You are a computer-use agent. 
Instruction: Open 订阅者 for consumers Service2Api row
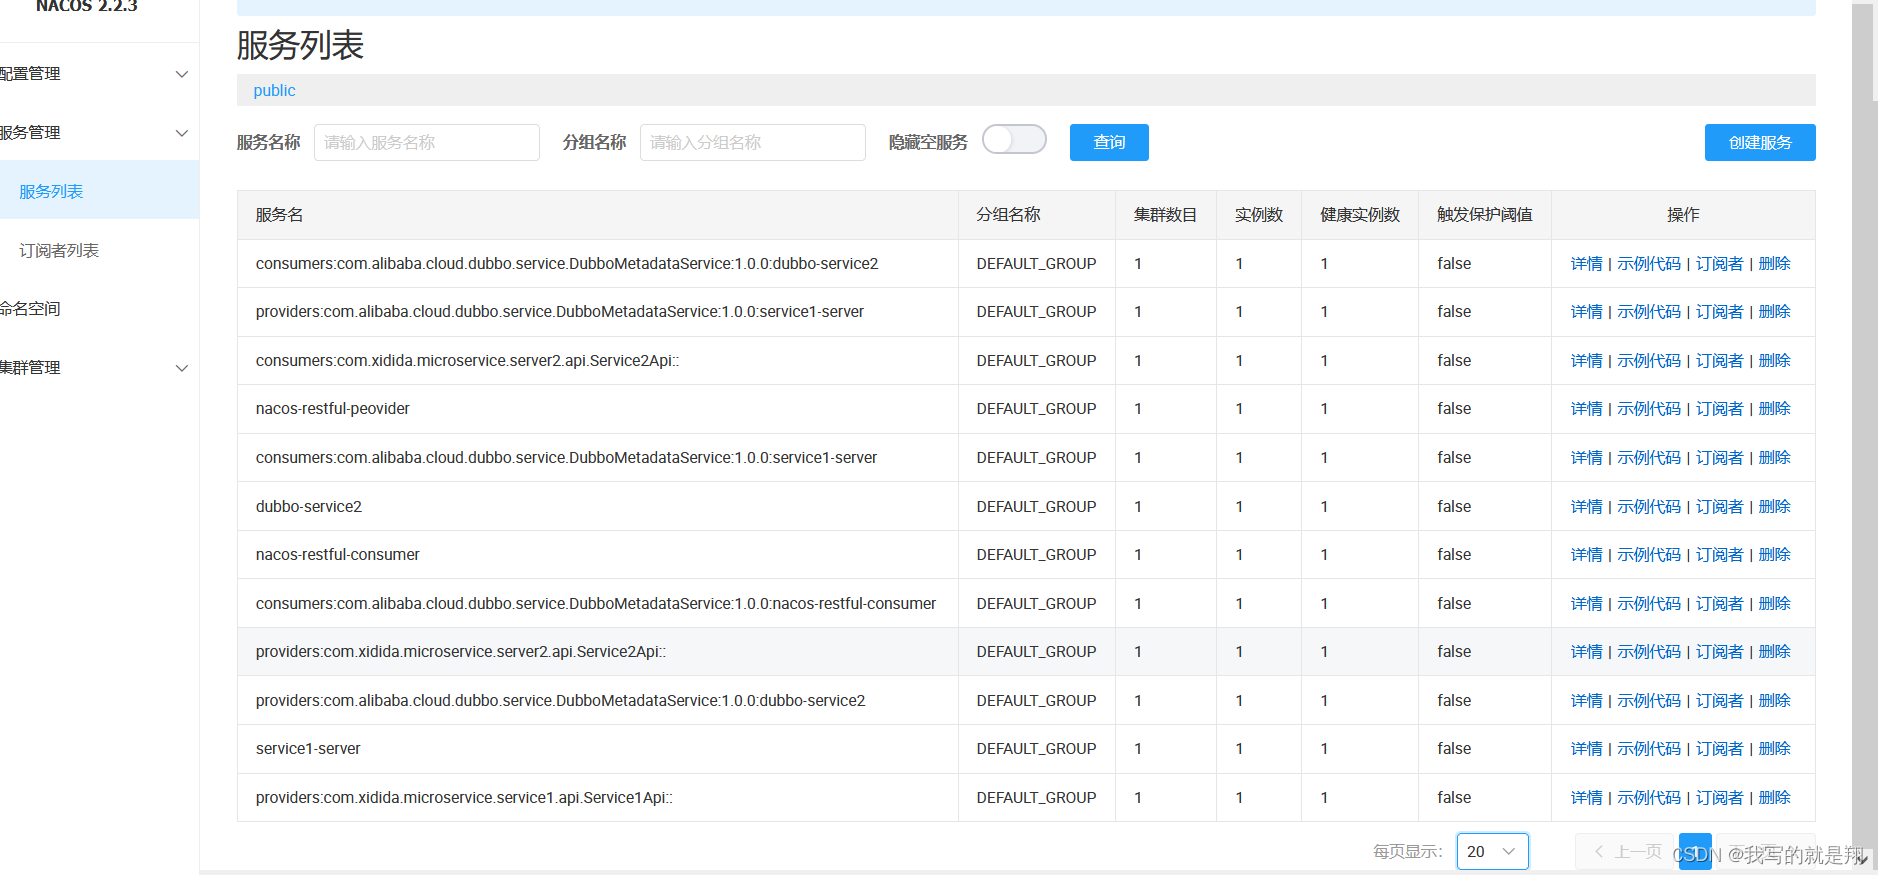(1719, 361)
